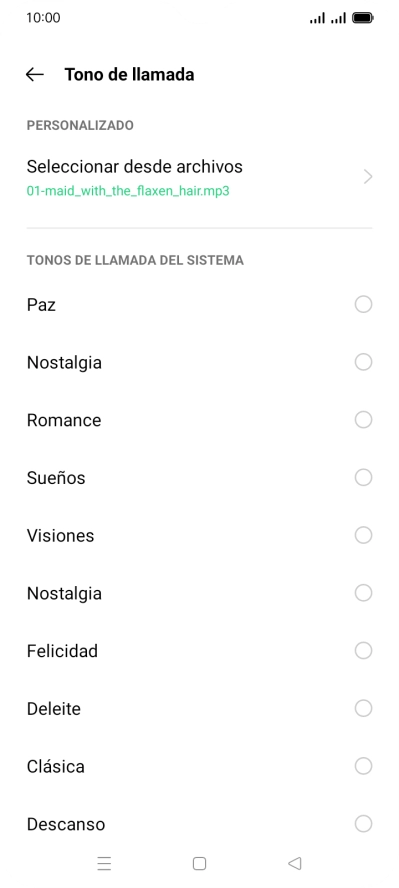
Task: Pick the Descanso radio button
Action: click(363, 824)
